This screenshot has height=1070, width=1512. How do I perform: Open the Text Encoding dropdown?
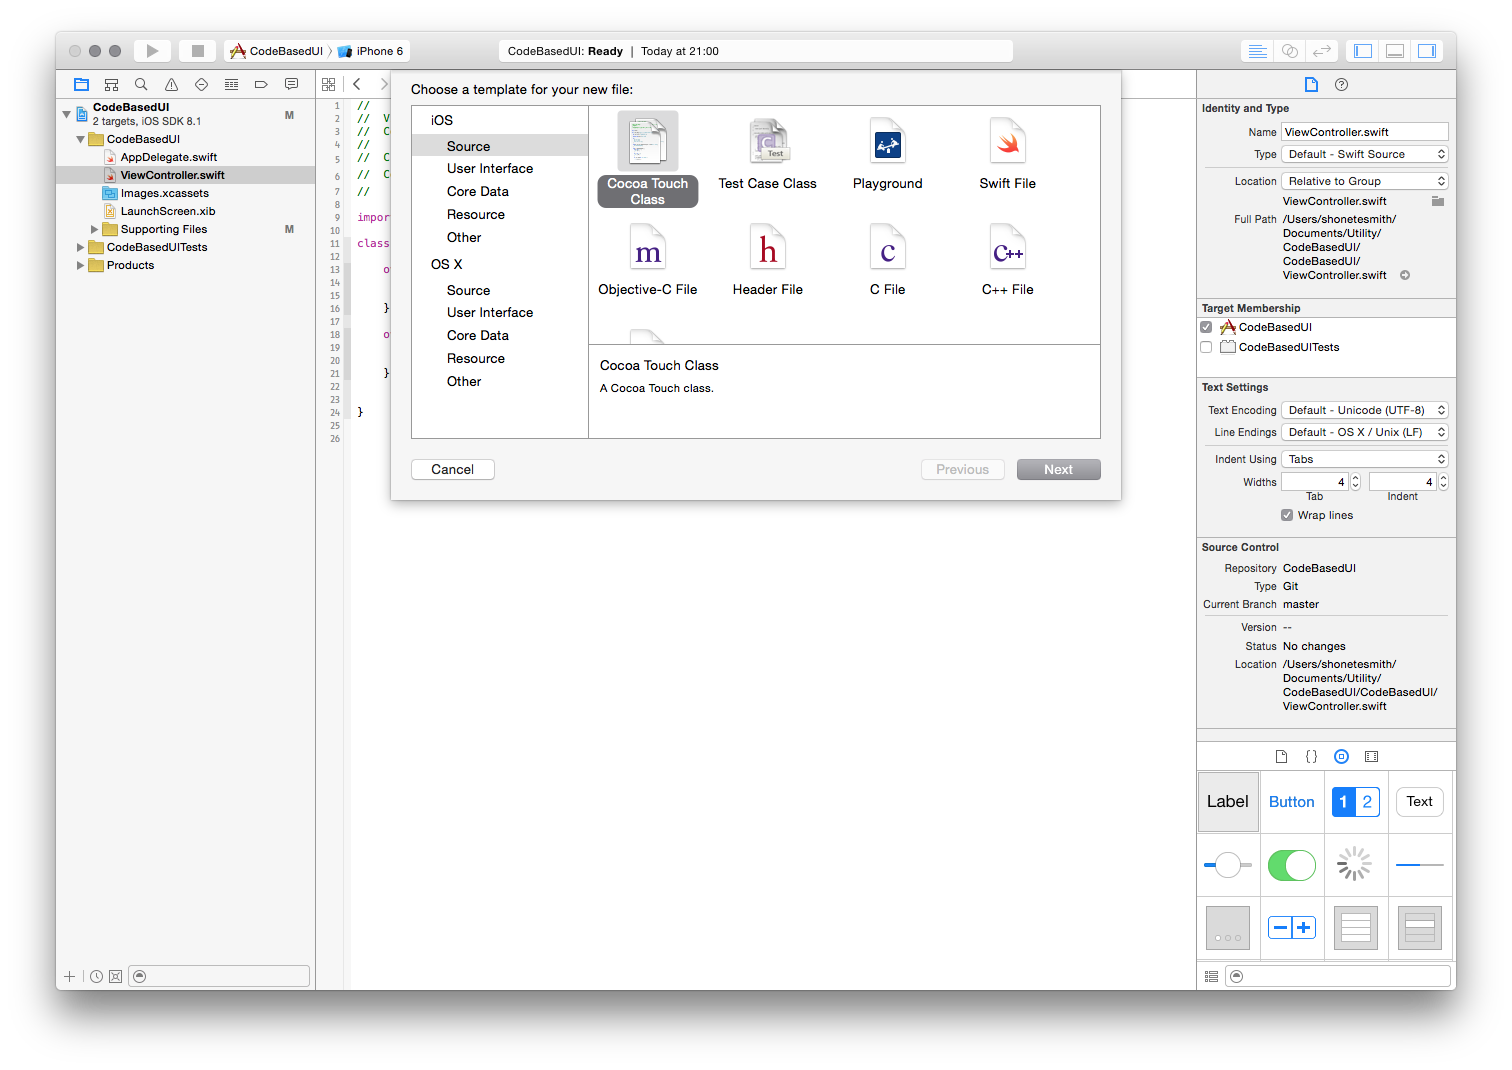(1365, 411)
